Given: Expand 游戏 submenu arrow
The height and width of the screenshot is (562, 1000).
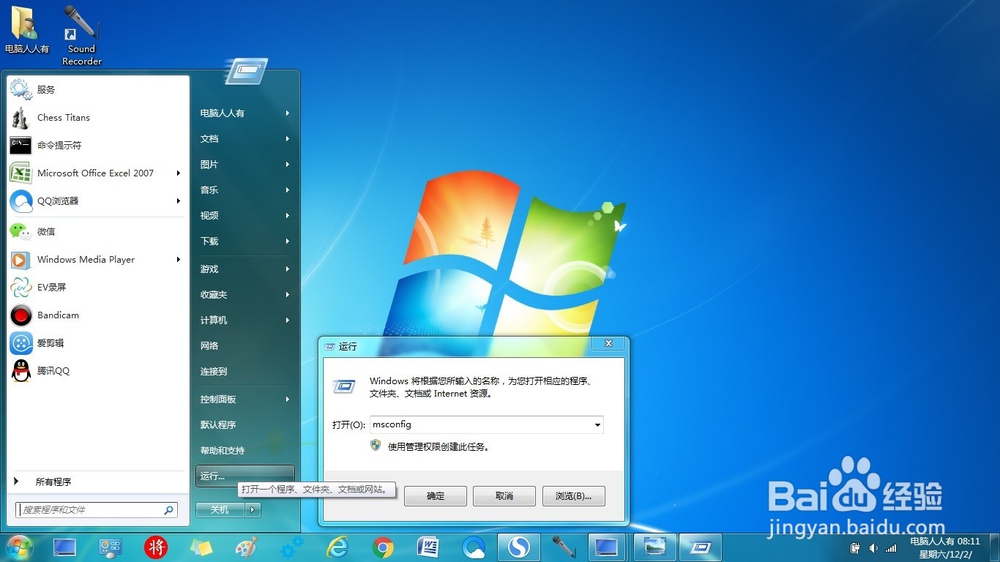Looking at the screenshot, I should point(288,269).
